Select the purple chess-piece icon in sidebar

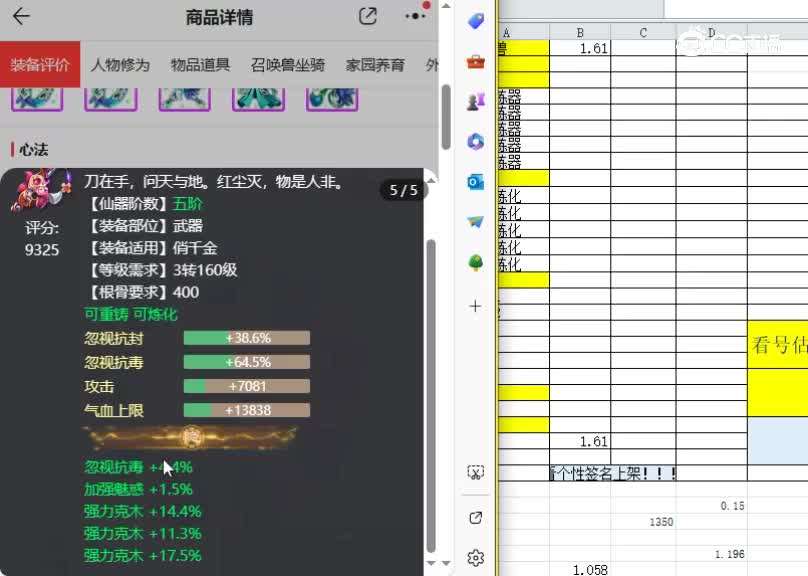474,101
